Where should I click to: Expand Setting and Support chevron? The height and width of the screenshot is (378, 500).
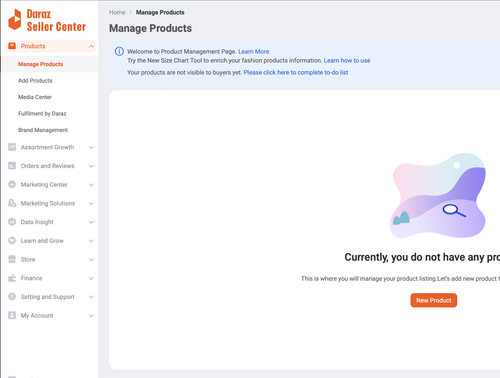[x=91, y=297]
